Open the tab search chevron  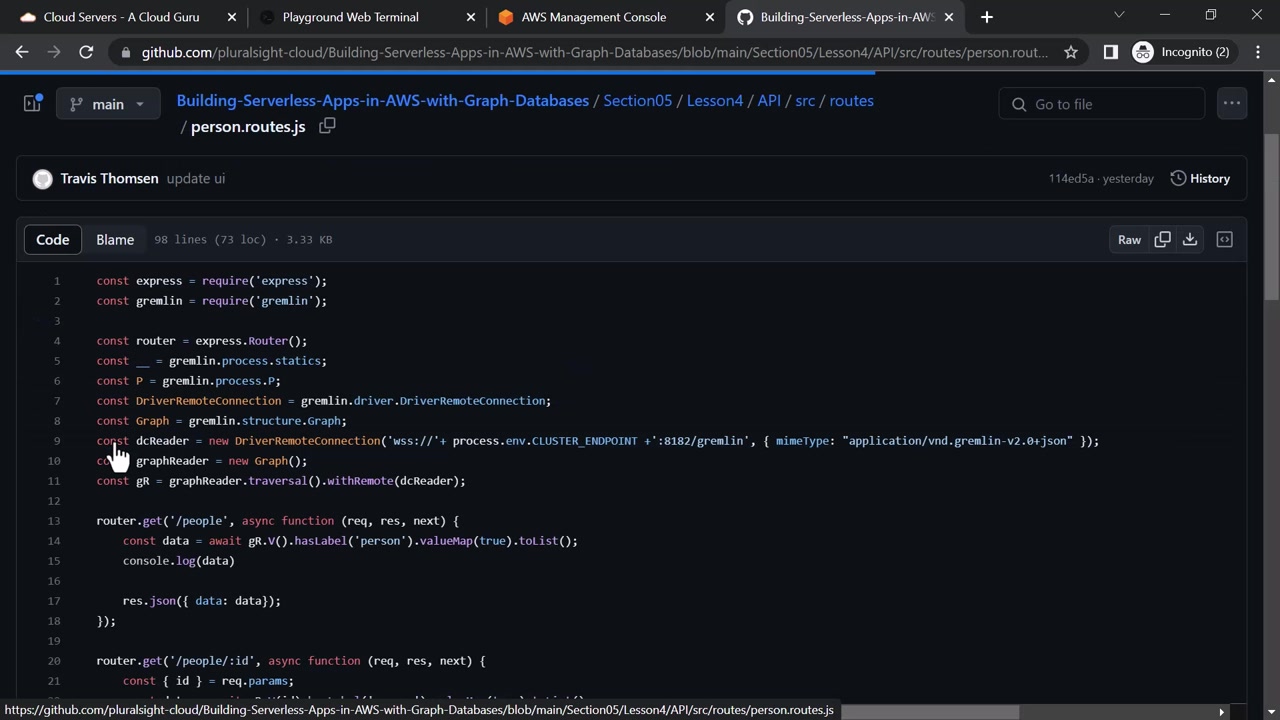(x=1119, y=16)
